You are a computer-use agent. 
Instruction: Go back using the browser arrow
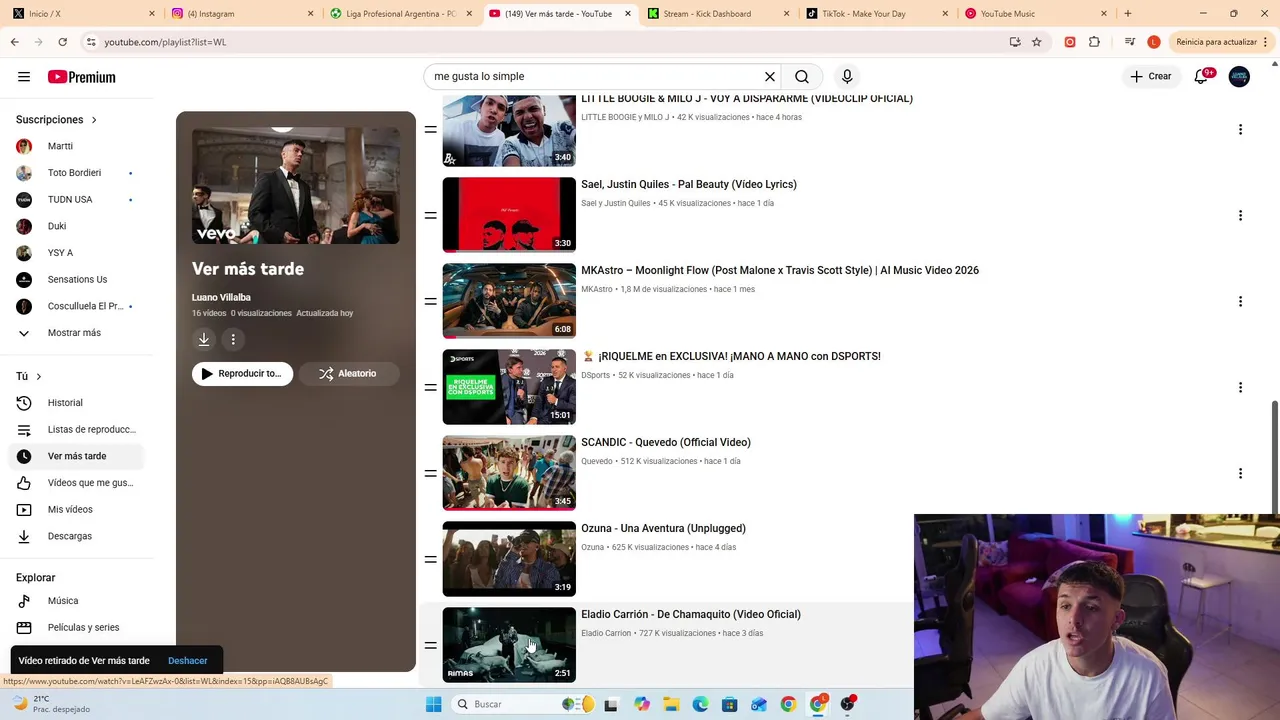14,42
